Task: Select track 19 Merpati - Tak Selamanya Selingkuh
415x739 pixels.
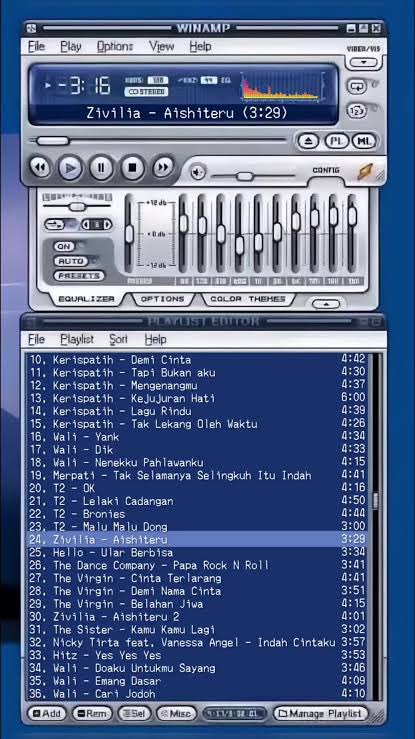Action: click(196, 476)
